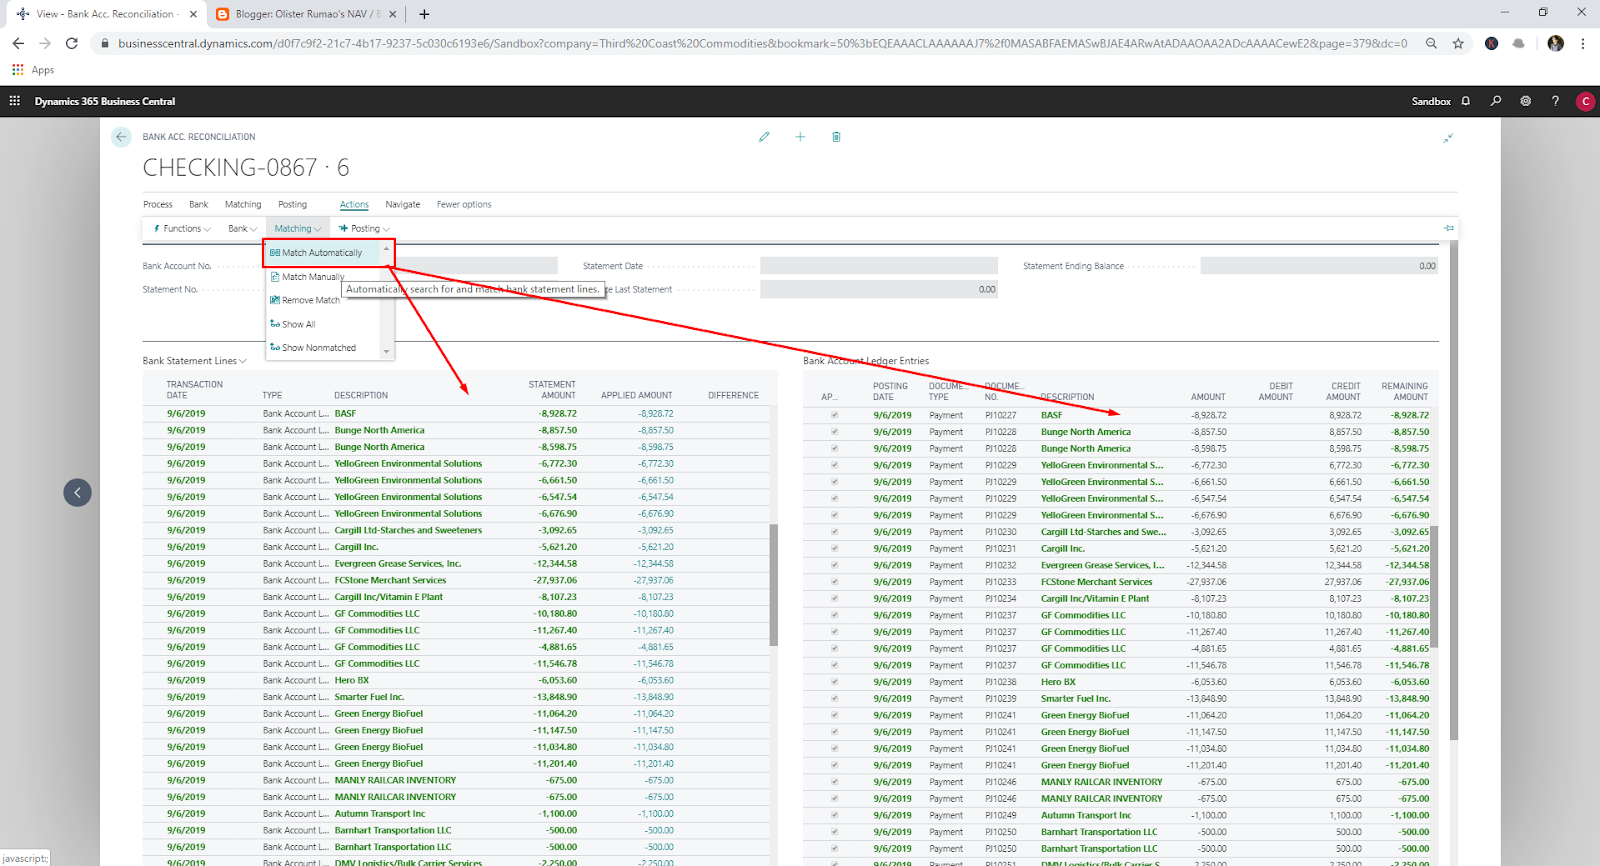Click the Statement Ending Balance field
The image size is (1600, 866).
[1319, 266]
